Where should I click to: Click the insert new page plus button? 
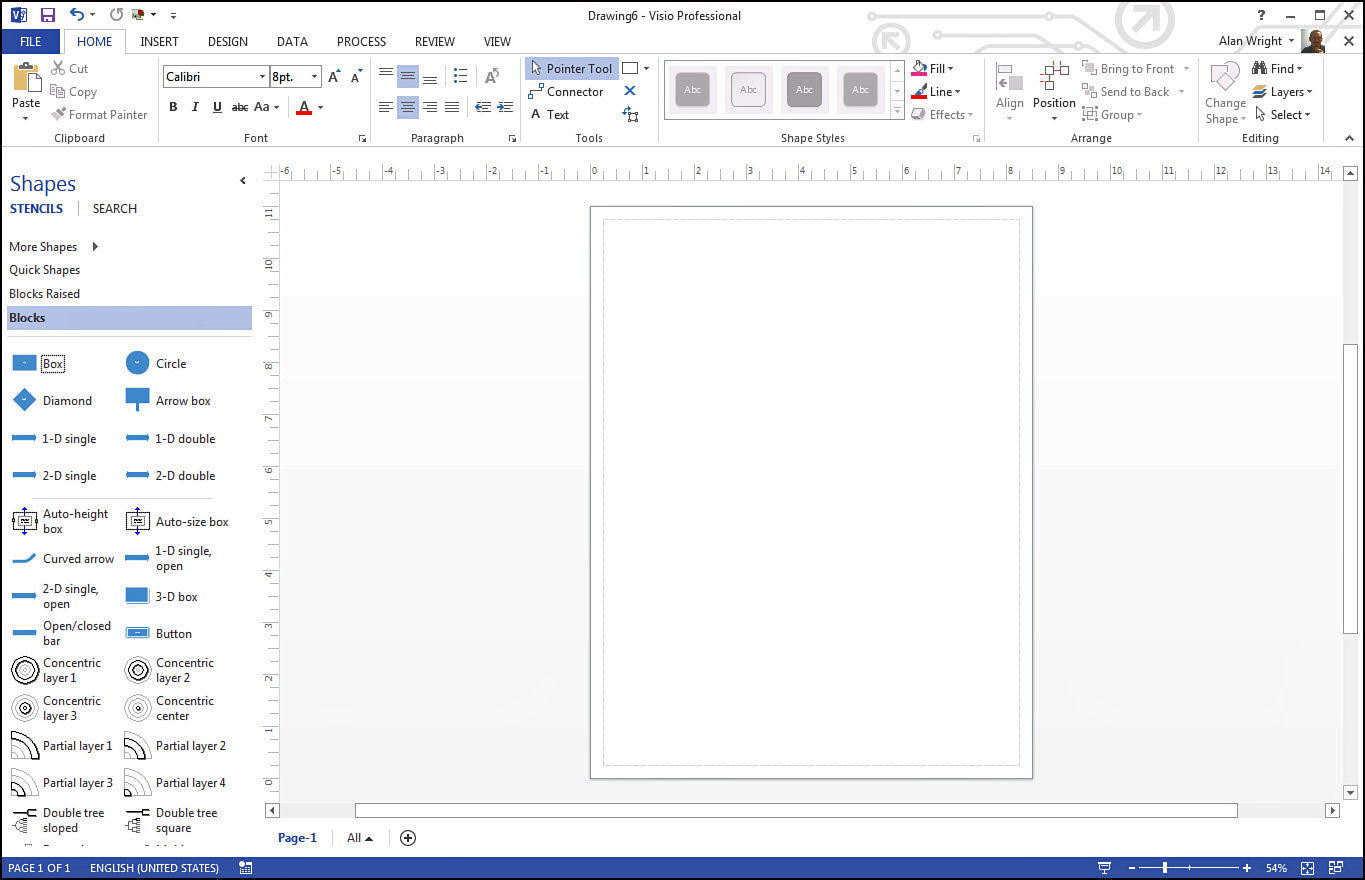407,838
